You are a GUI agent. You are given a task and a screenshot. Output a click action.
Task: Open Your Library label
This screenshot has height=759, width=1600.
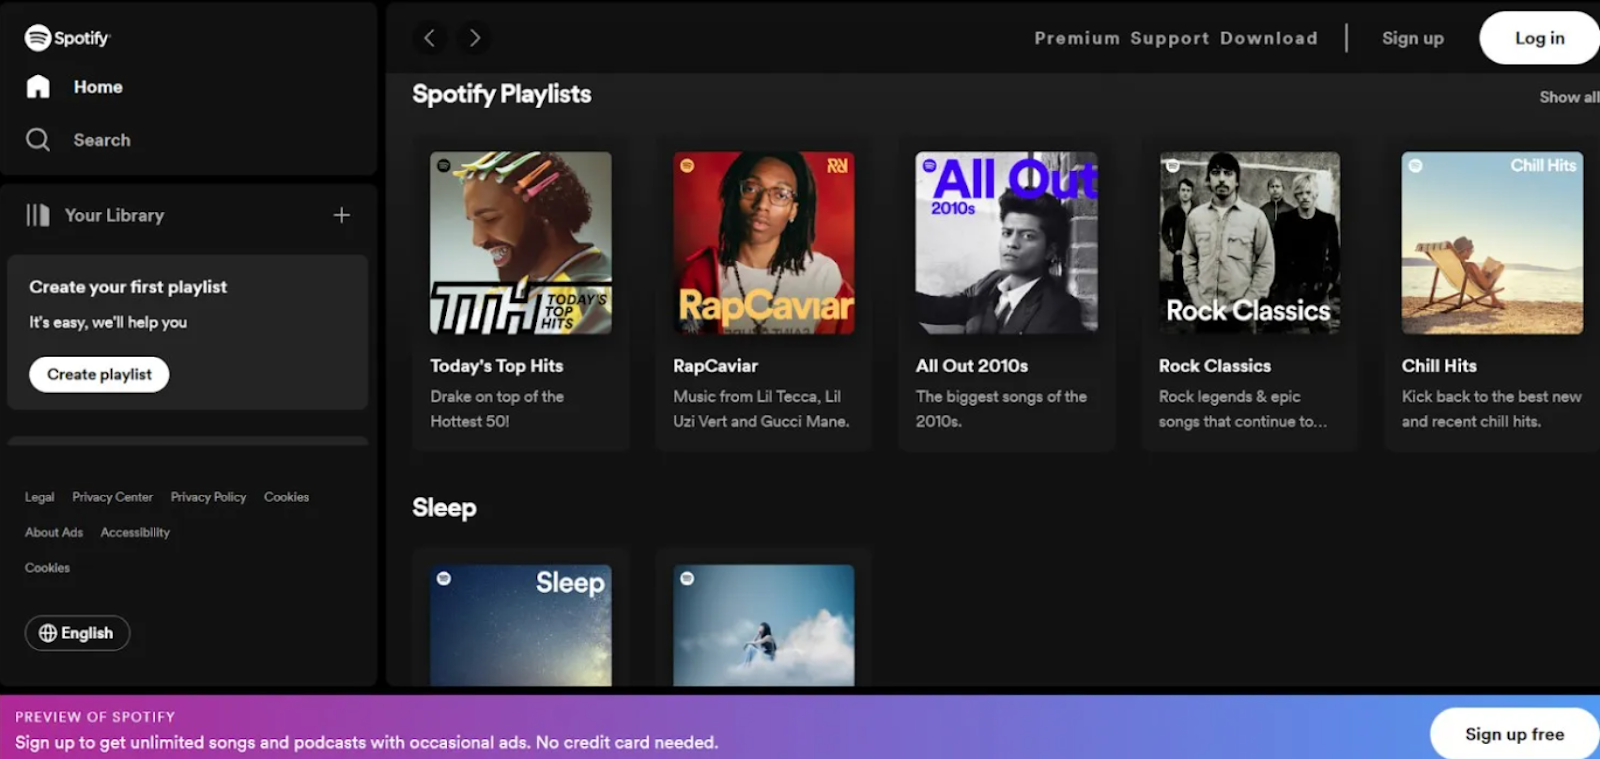click(x=114, y=215)
